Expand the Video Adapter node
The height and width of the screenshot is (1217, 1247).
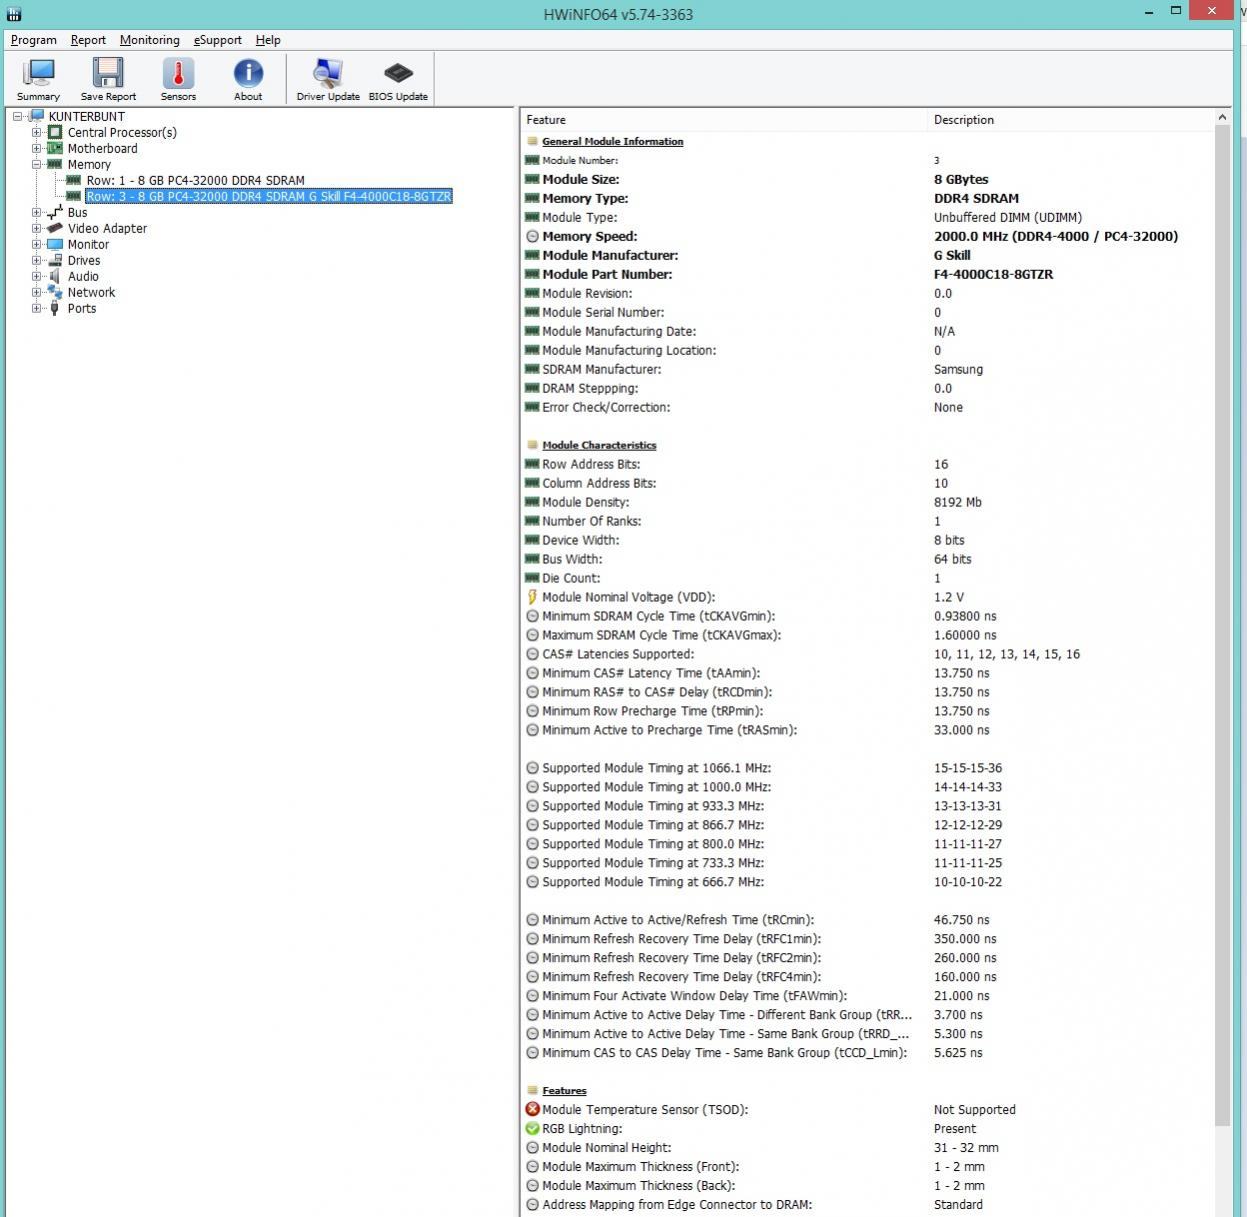(x=36, y=228)
